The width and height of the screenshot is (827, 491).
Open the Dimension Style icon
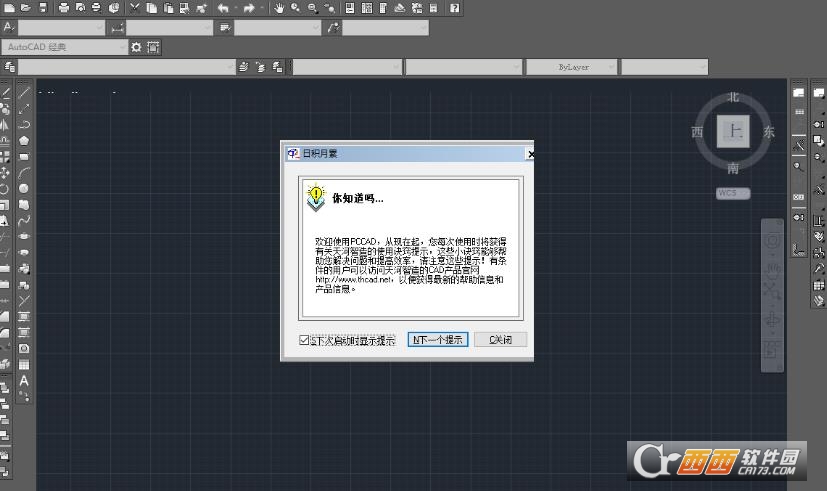[117, 28]
